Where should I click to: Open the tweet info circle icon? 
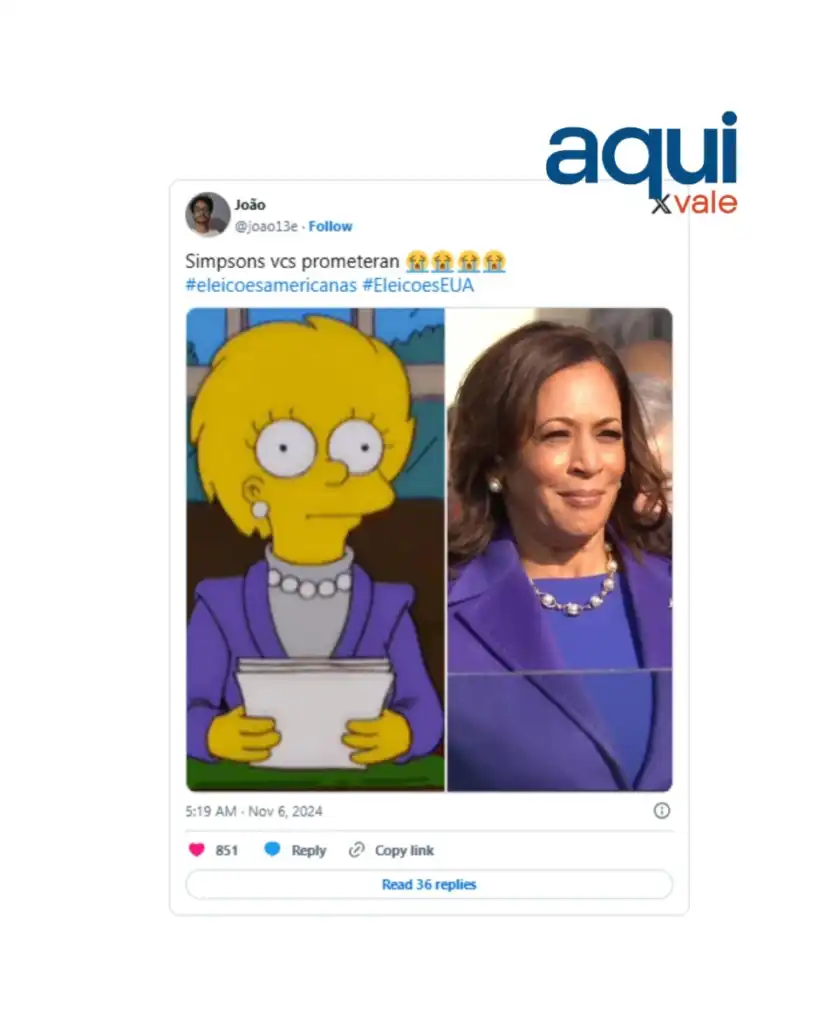[x=662, y=810]
